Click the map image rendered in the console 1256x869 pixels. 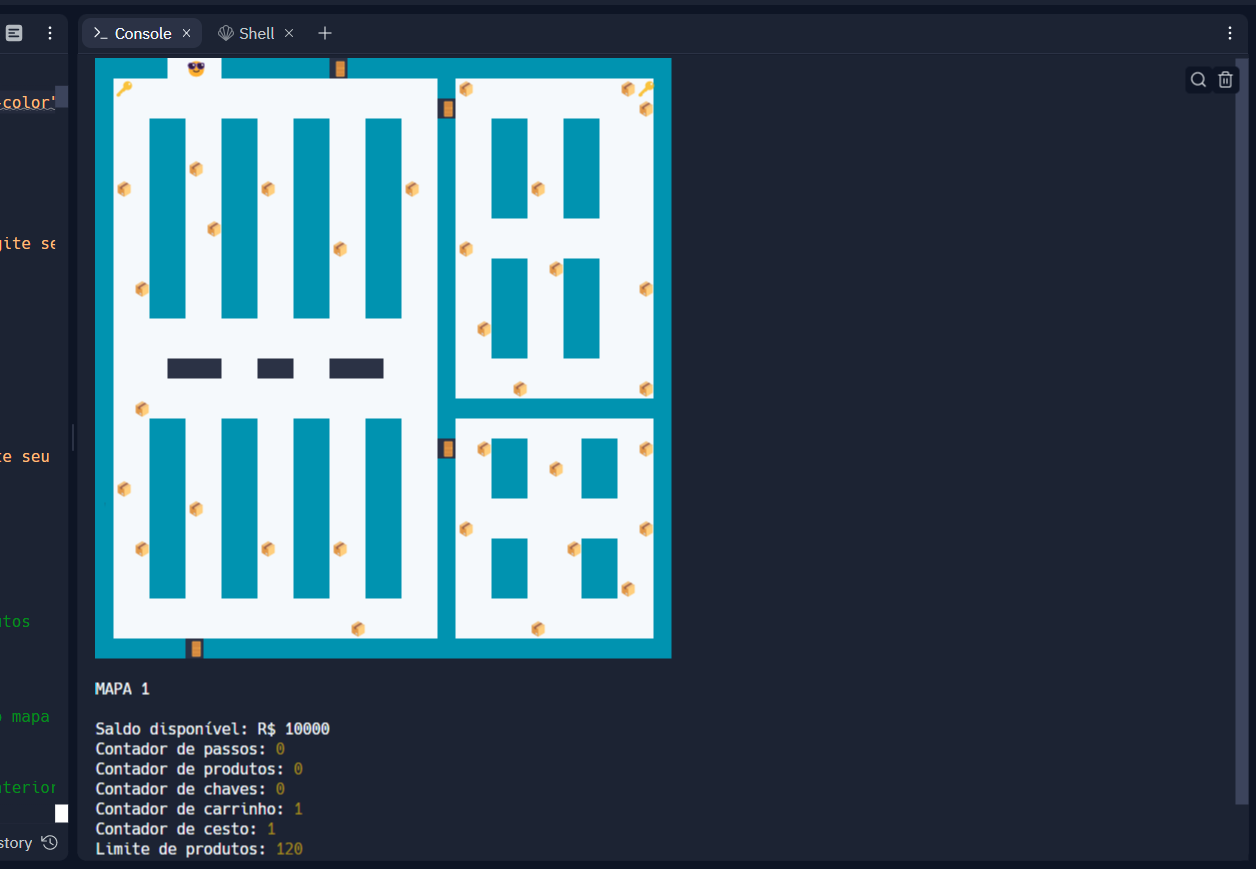383,357
